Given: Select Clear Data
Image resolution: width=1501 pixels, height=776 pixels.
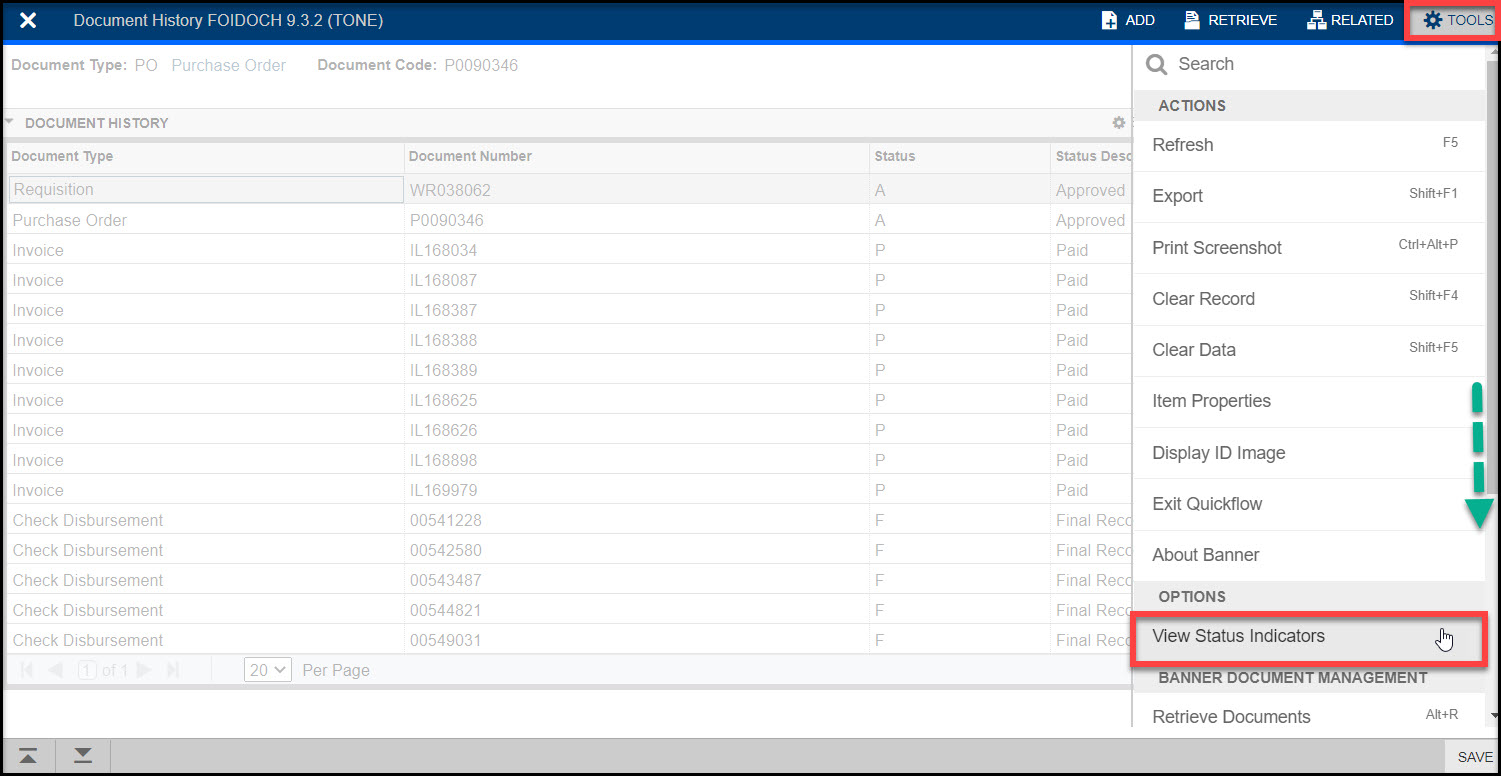Looking at the screenshot, I should 1308,350.
